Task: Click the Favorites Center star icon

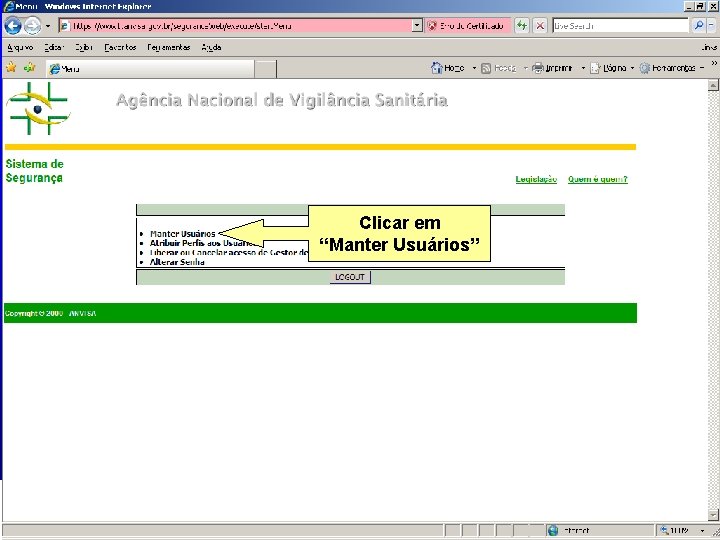Action: pyautogui.click(x=11, y=68)
